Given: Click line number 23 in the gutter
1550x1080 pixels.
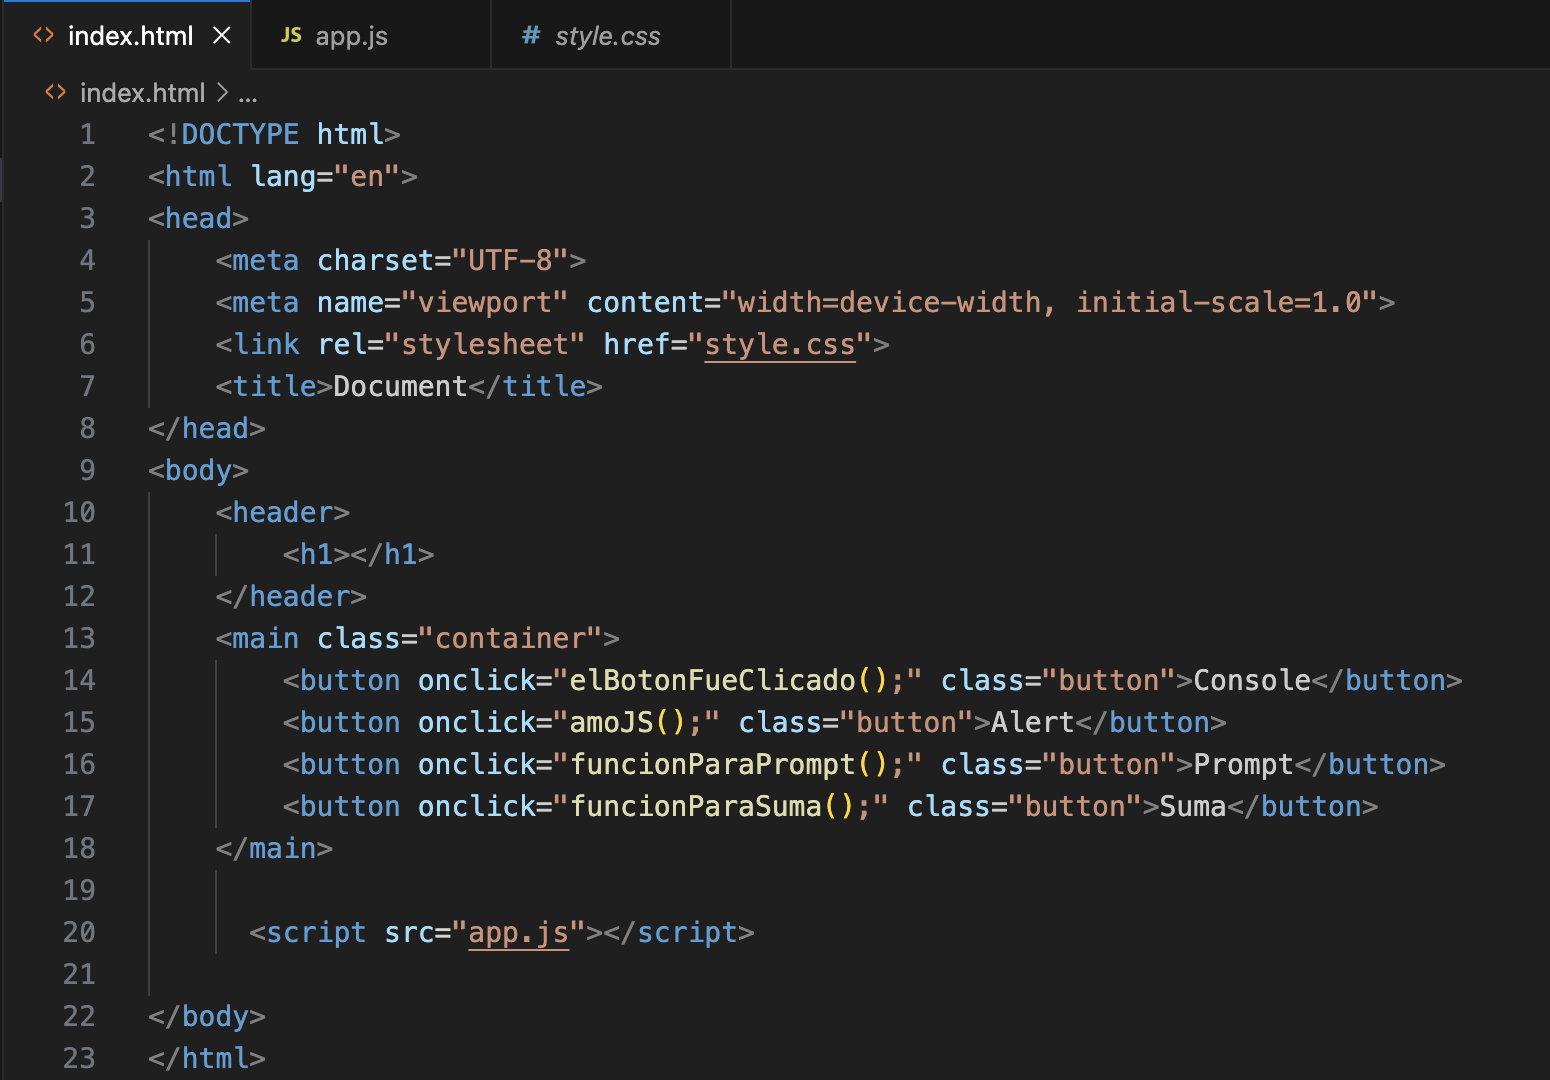Looking at the screenshot, I should [79, 1059].
